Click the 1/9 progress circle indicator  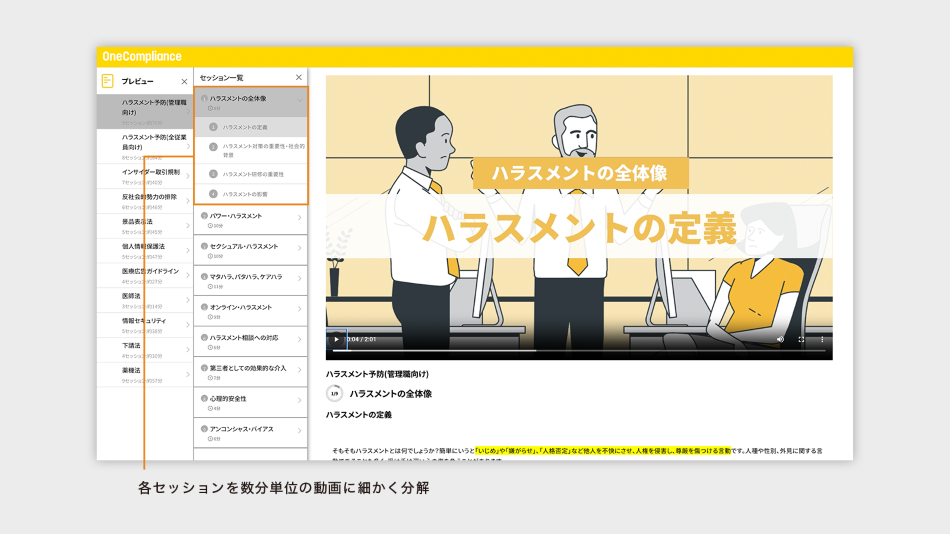pos(334,394)
